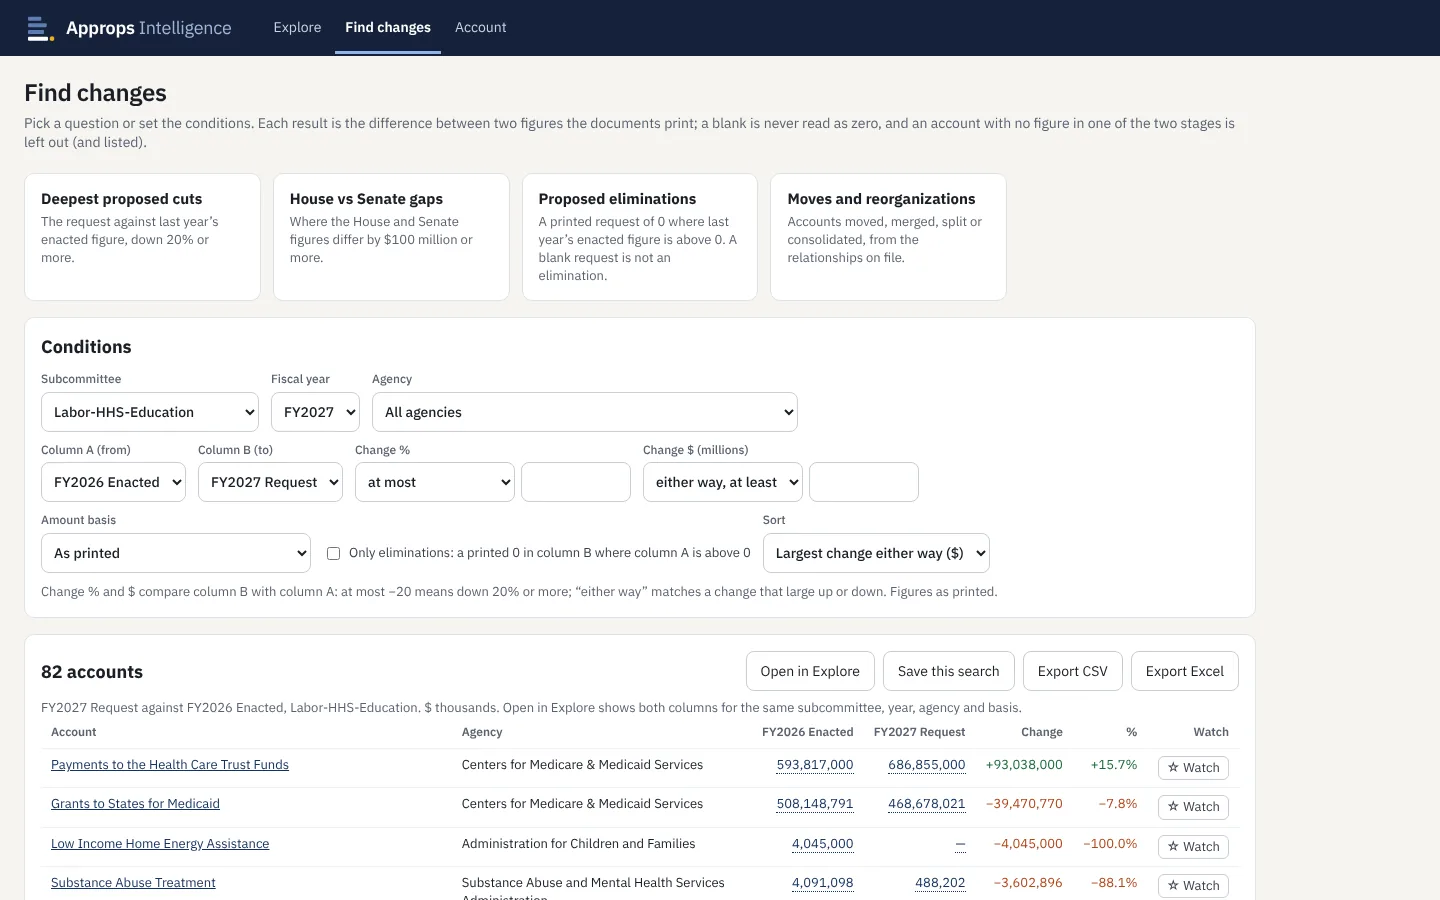Click the Agency column header

(482, 732)
